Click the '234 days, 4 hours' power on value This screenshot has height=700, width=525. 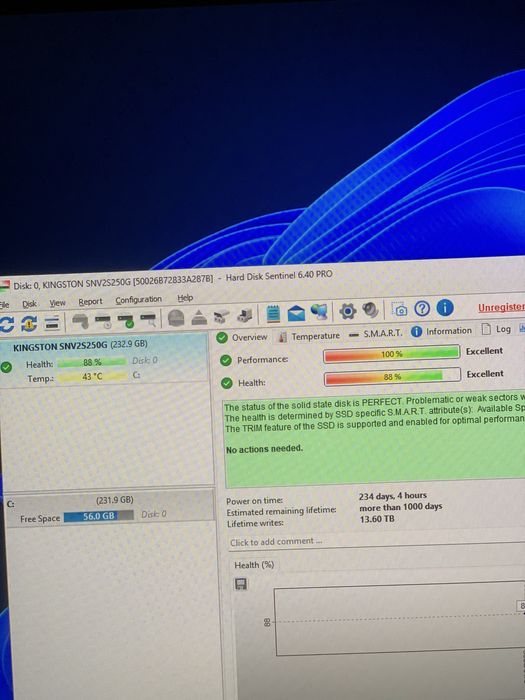point(392,496)
